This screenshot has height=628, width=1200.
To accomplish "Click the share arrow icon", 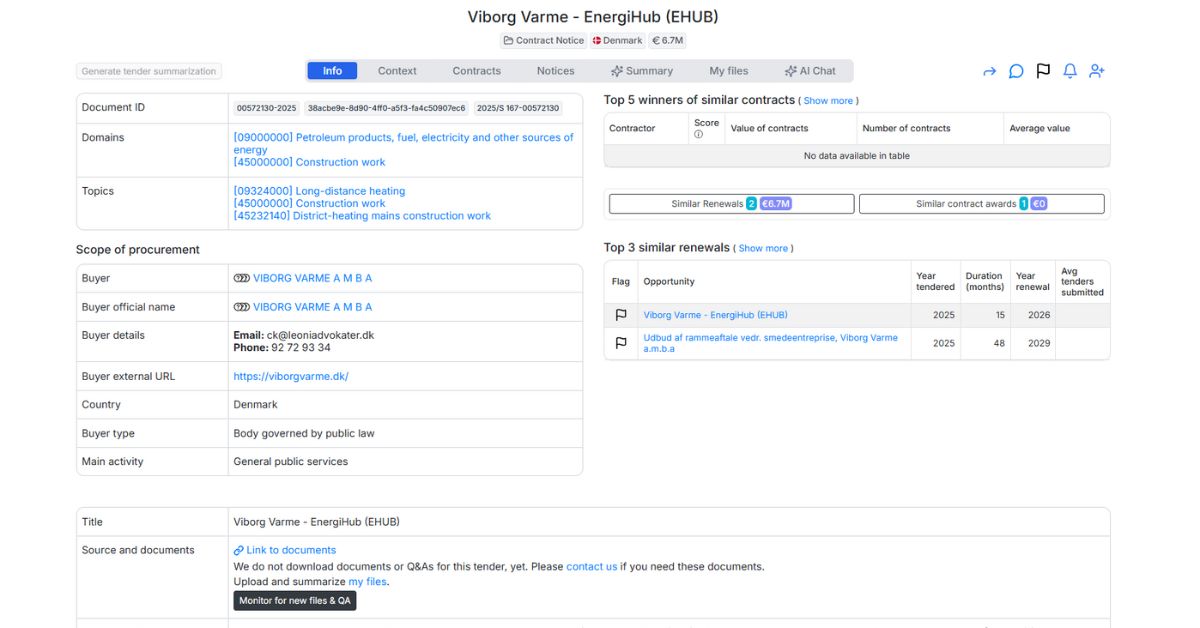I will 989,71.
